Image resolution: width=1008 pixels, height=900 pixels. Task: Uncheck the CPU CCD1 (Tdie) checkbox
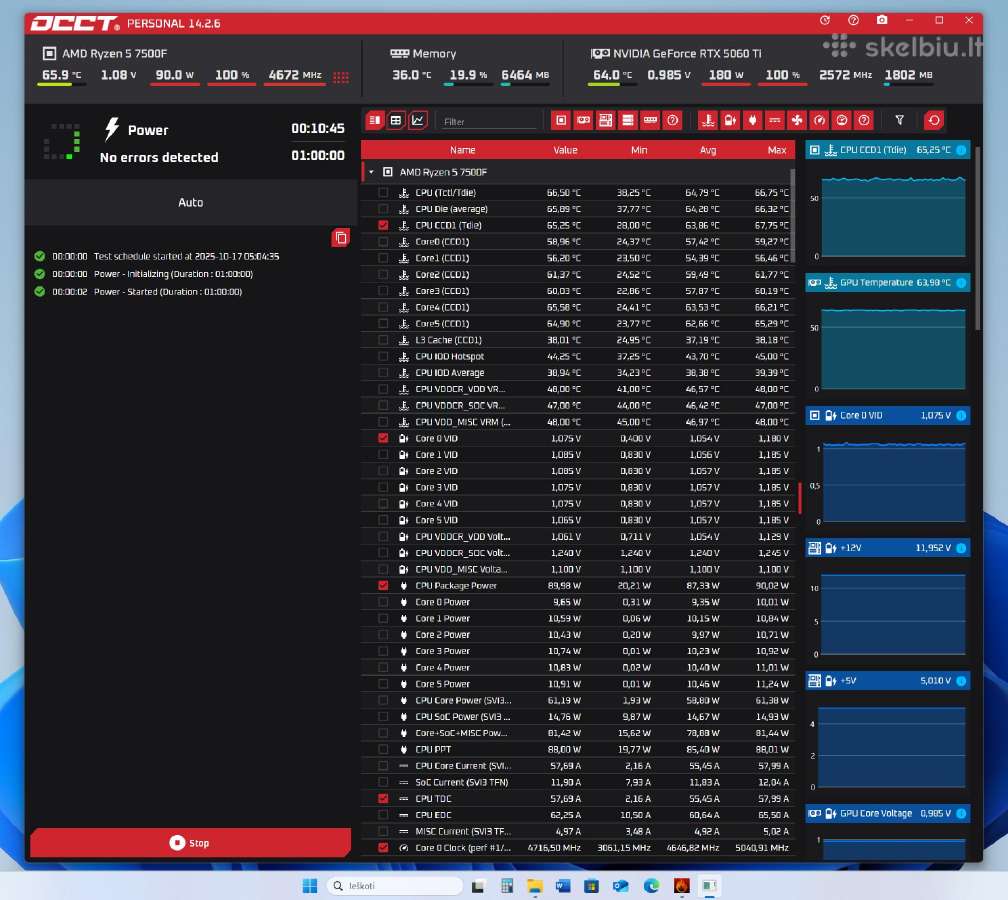(x=383, y=225)
